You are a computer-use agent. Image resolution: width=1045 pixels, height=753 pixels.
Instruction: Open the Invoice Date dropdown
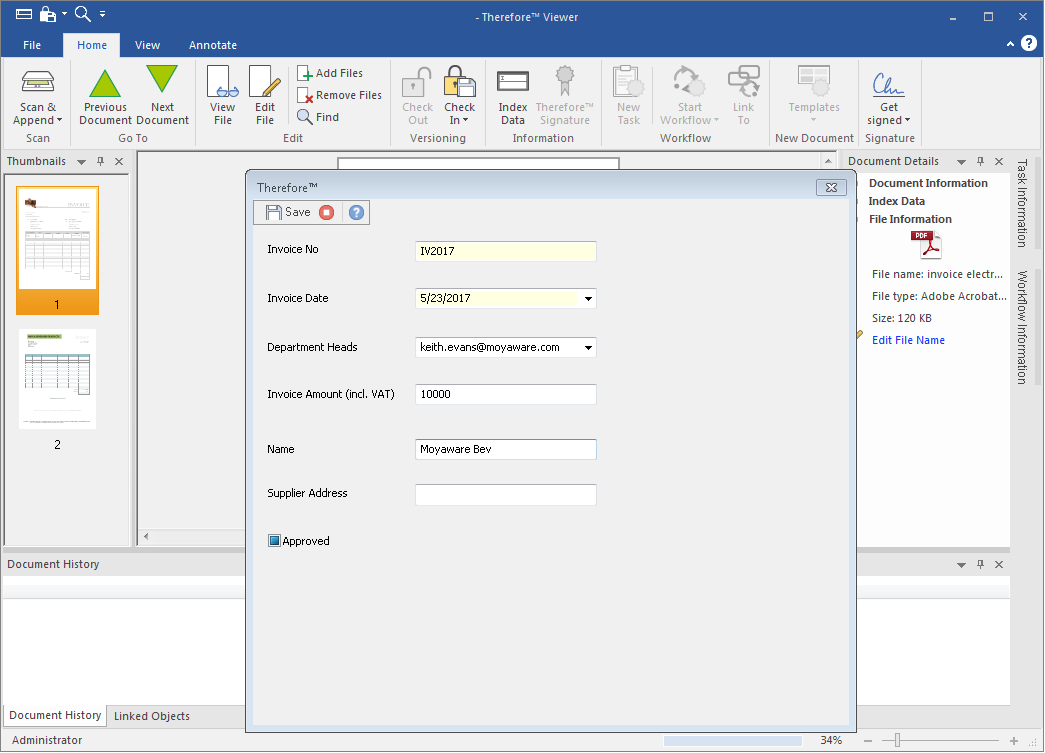click(x=588, y=299)
